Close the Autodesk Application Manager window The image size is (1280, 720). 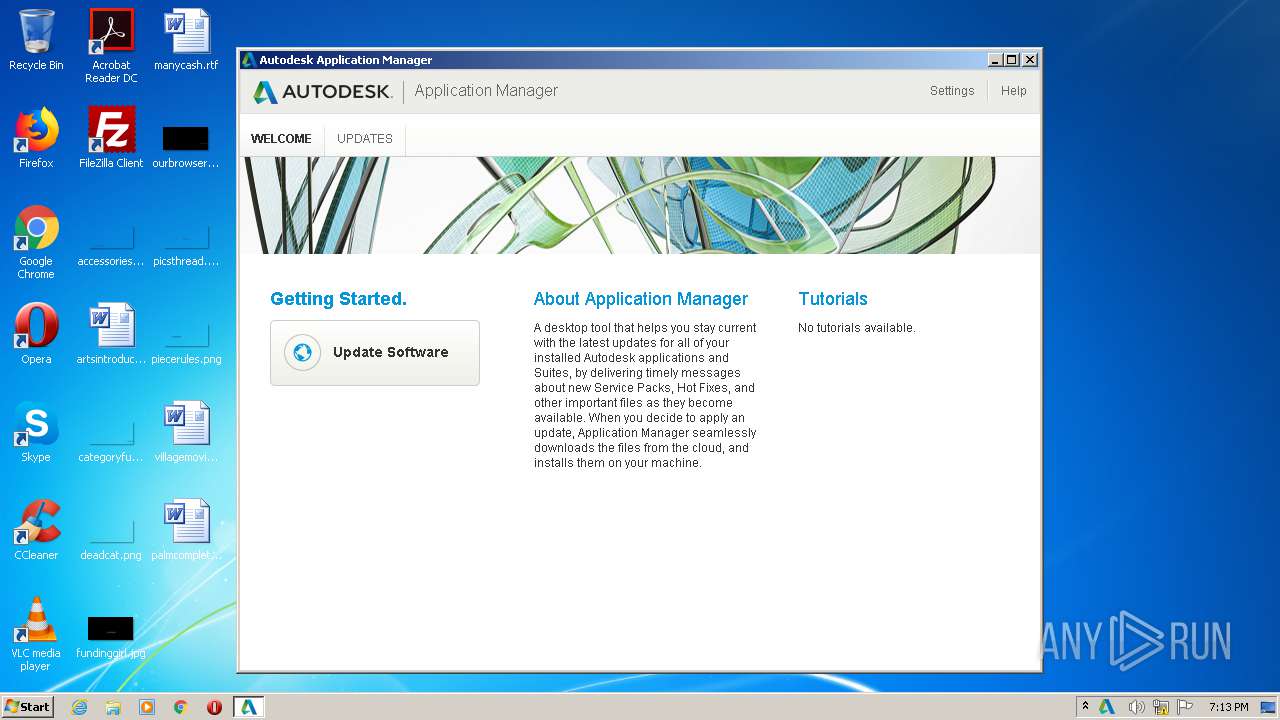1030,60
